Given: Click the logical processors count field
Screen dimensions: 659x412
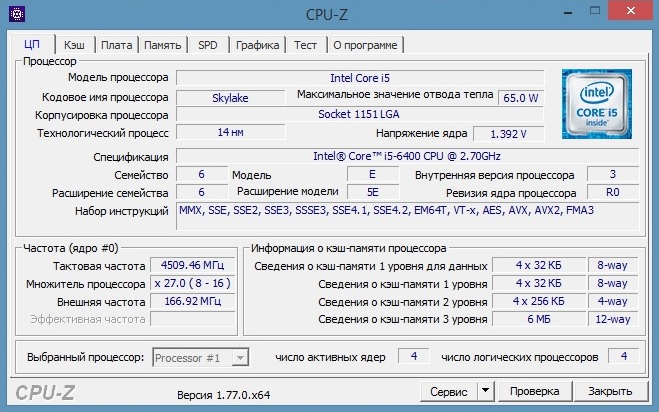Looking at the screenshot, I should click(x=624, y=356).
